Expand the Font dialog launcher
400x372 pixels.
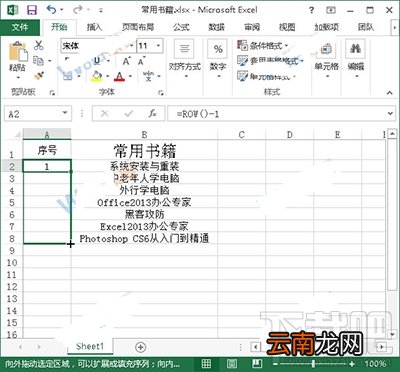[161, 93]
